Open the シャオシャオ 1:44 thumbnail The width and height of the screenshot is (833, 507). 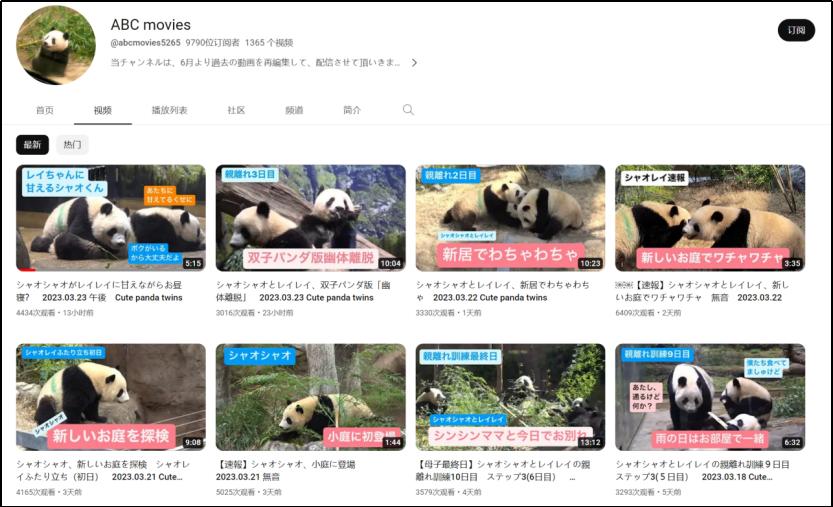coord(310,397)
